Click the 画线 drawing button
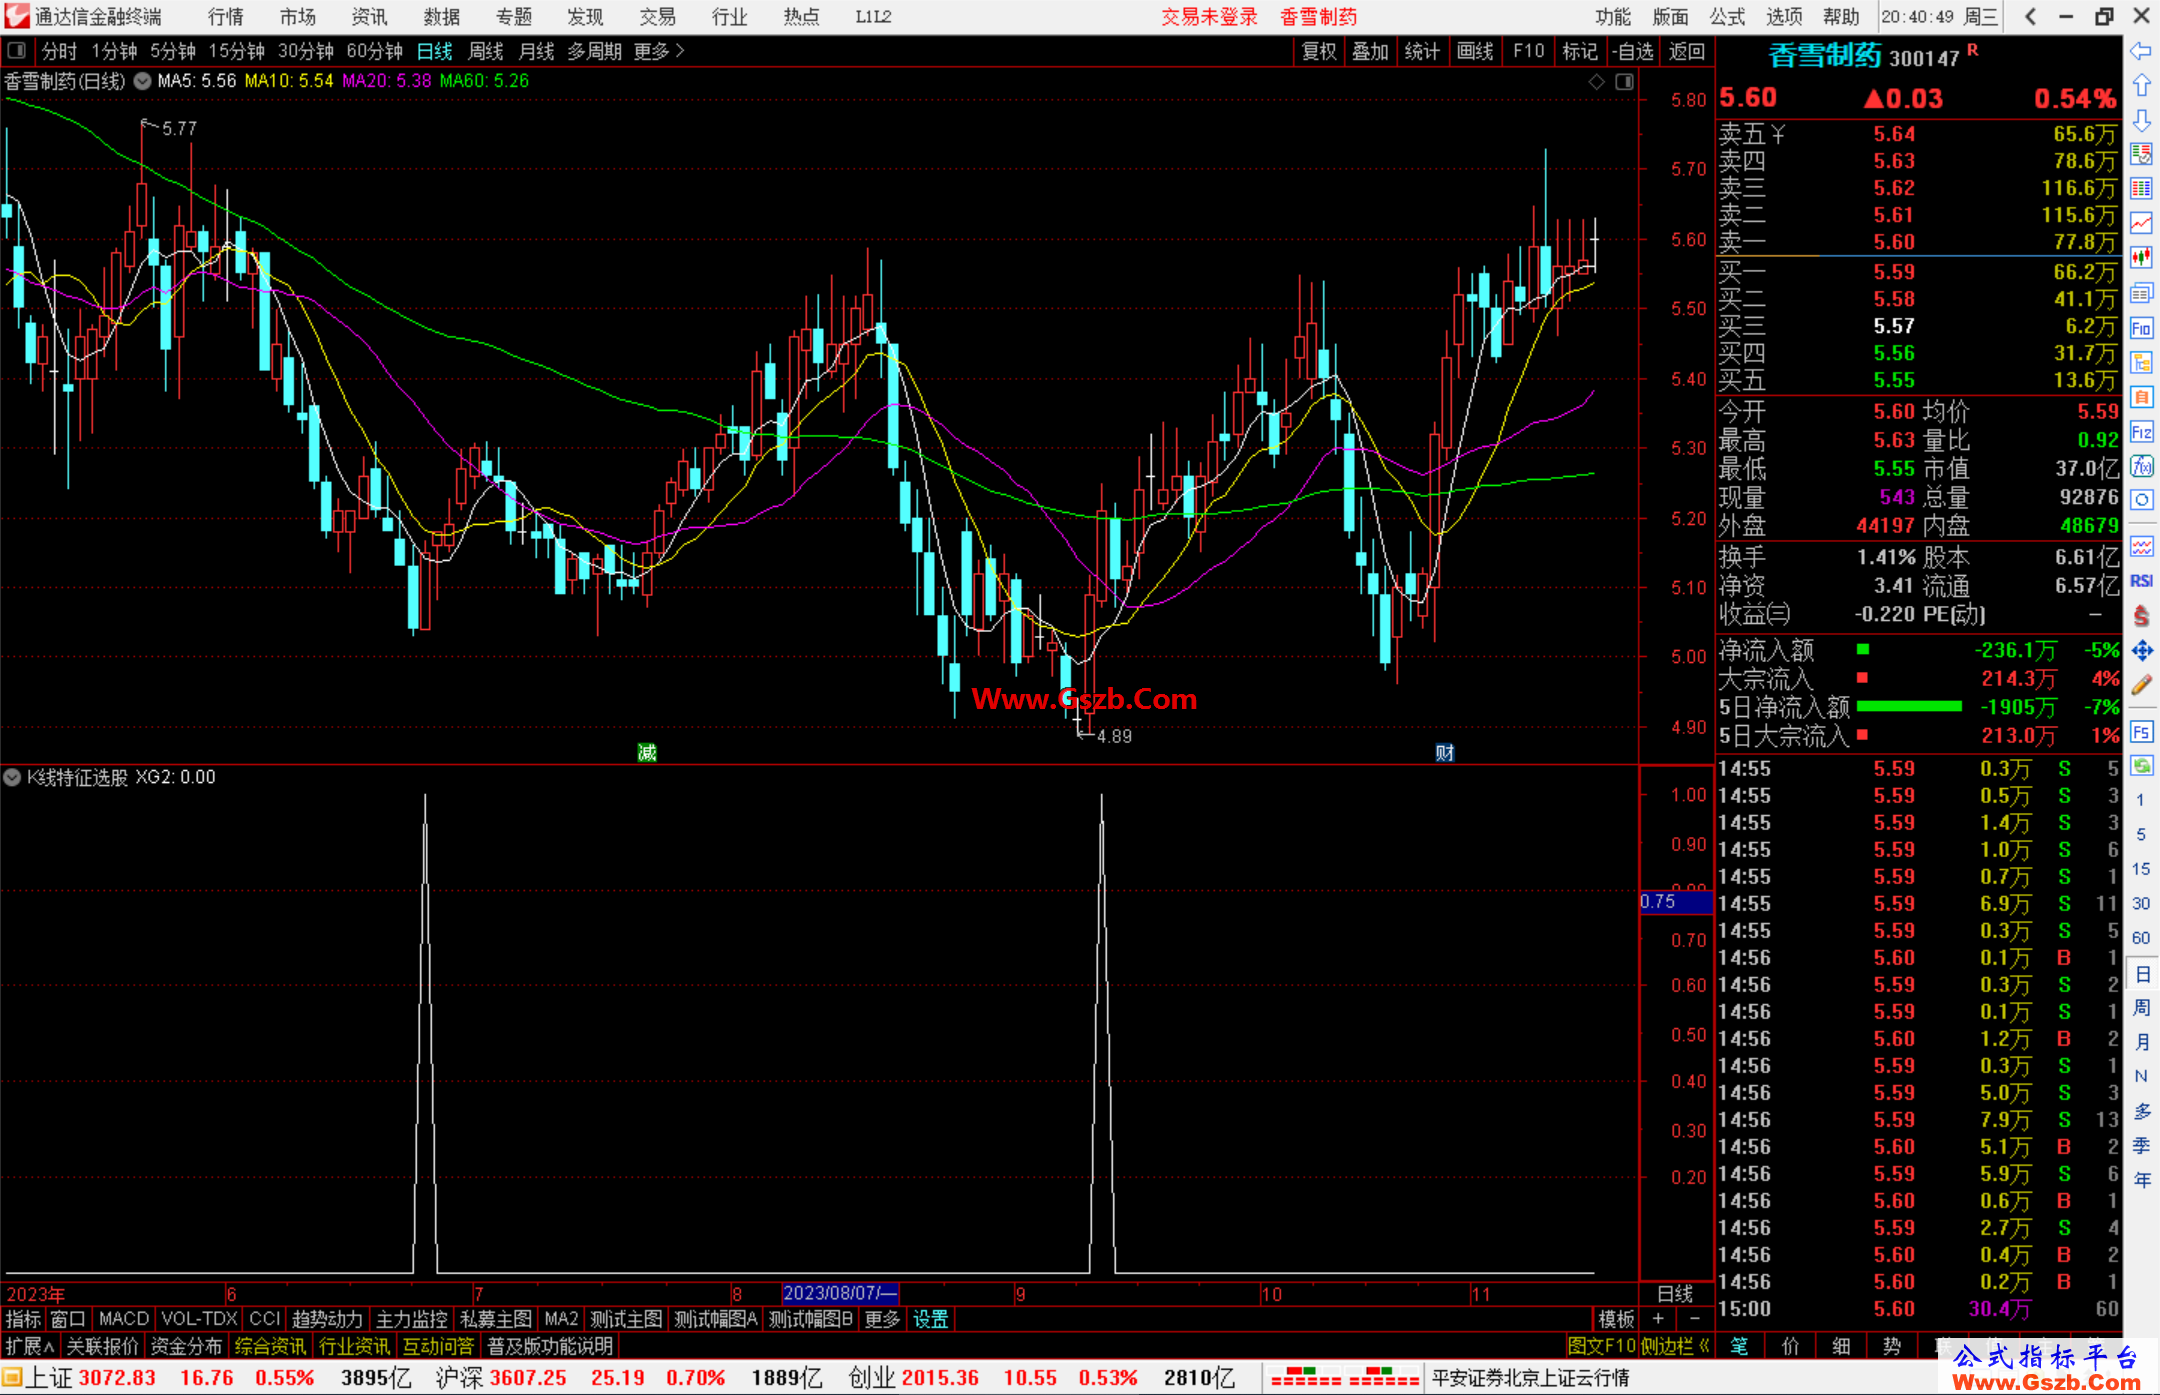2160x1395 pixels. 1475,51
